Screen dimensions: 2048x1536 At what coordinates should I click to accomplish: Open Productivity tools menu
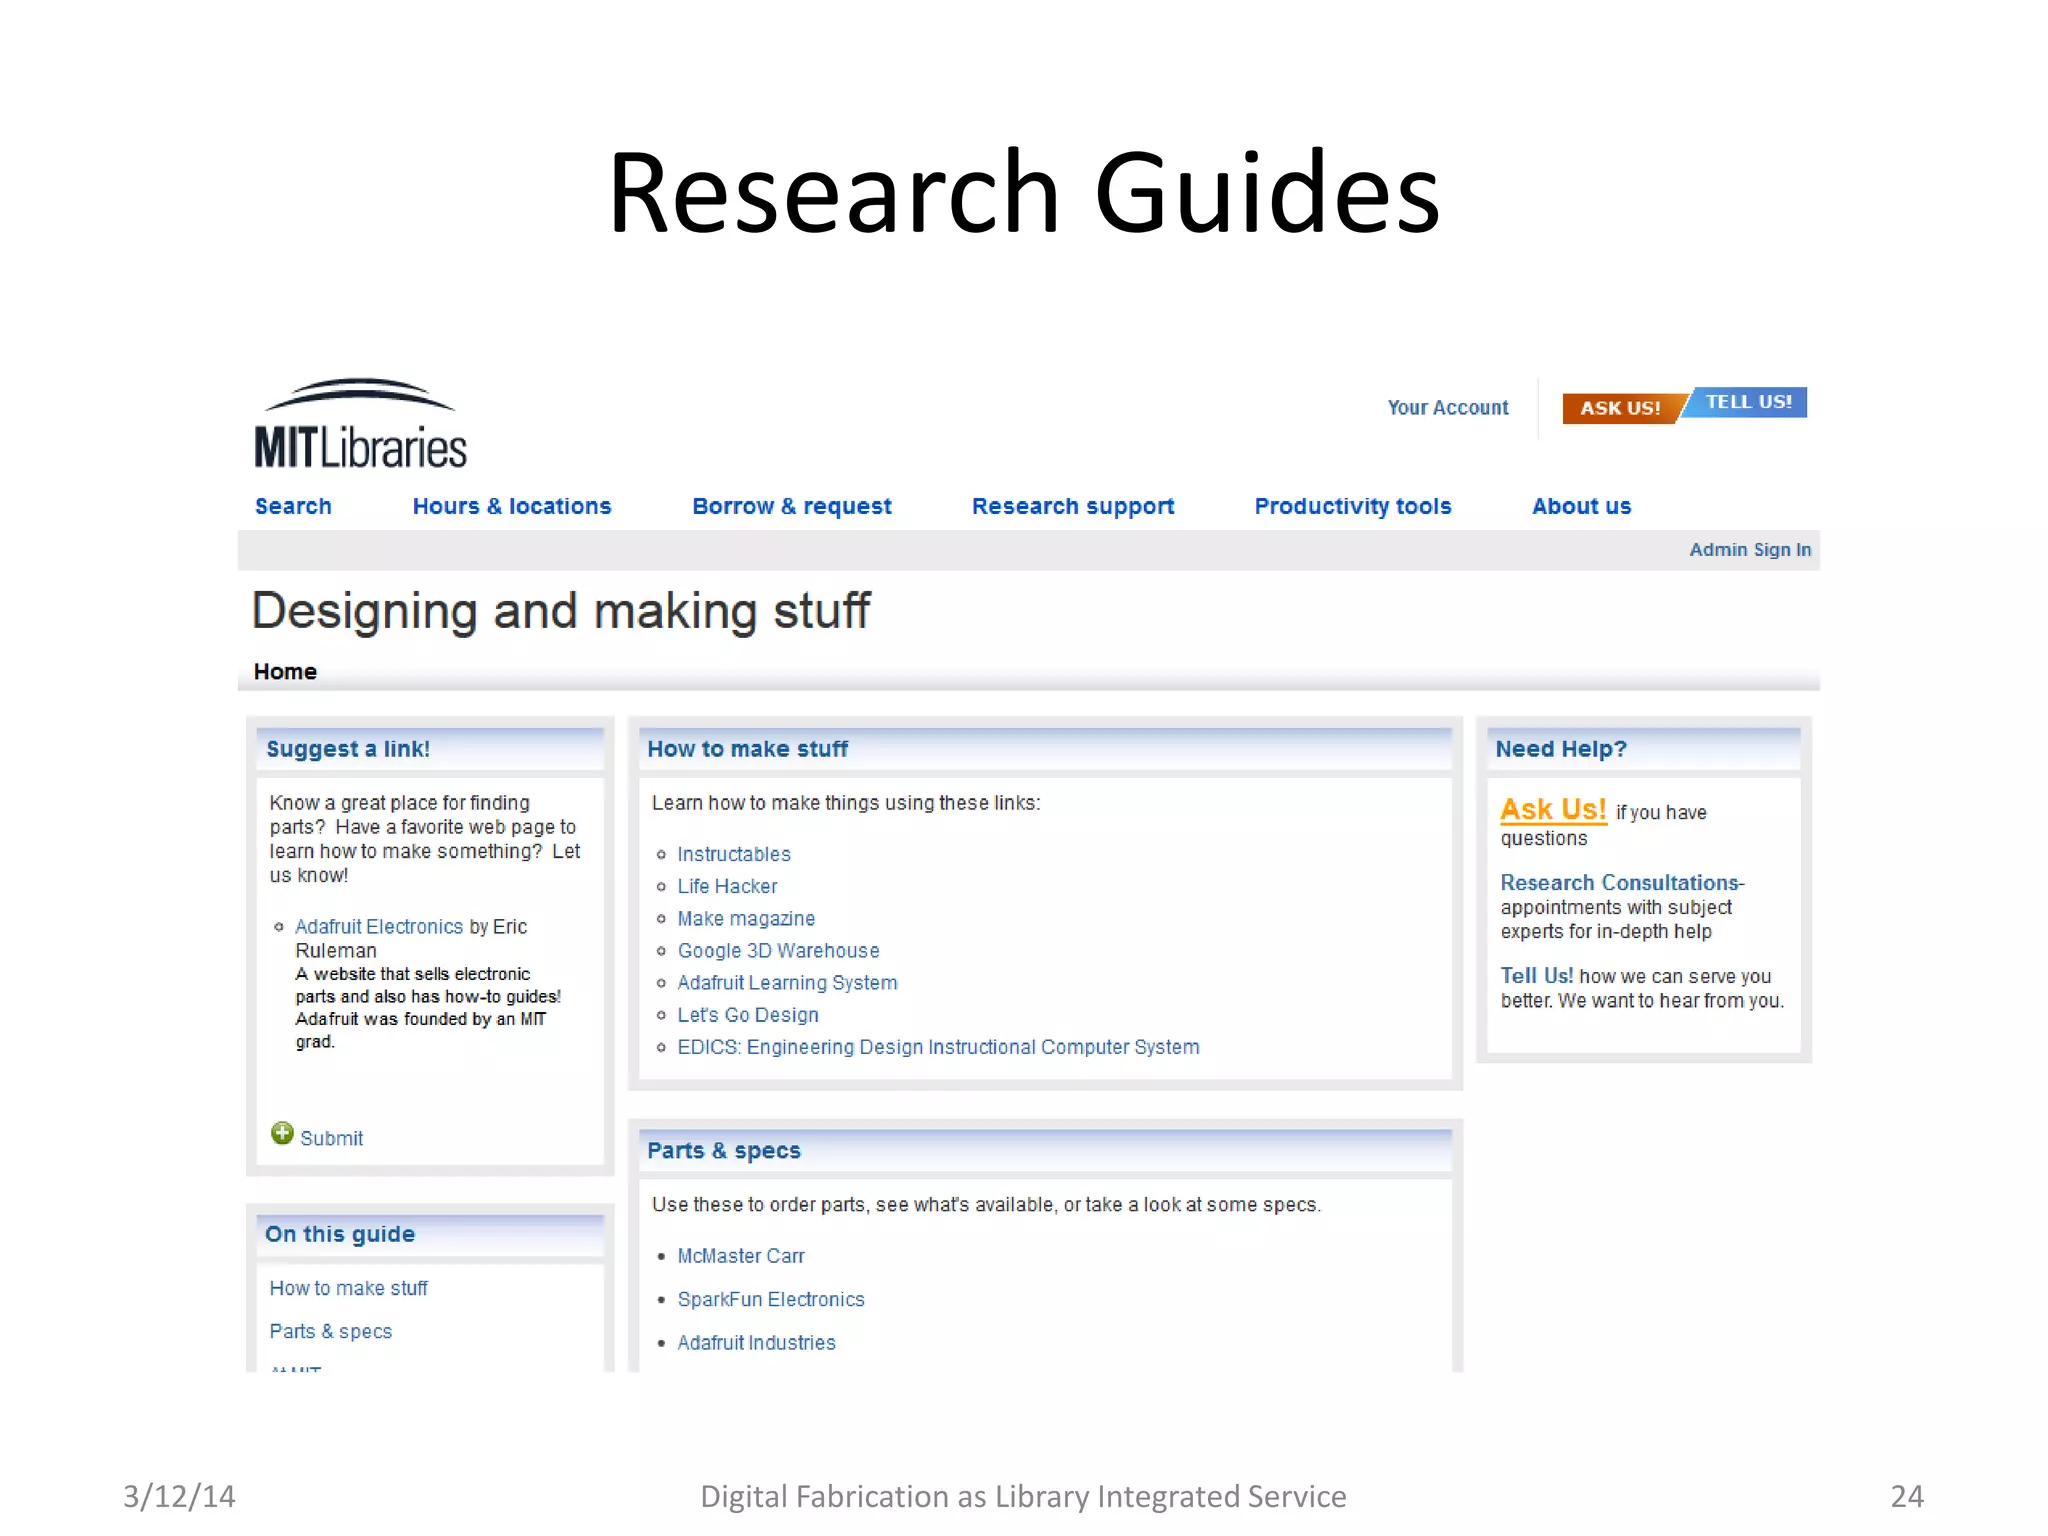coord(1353,507)
